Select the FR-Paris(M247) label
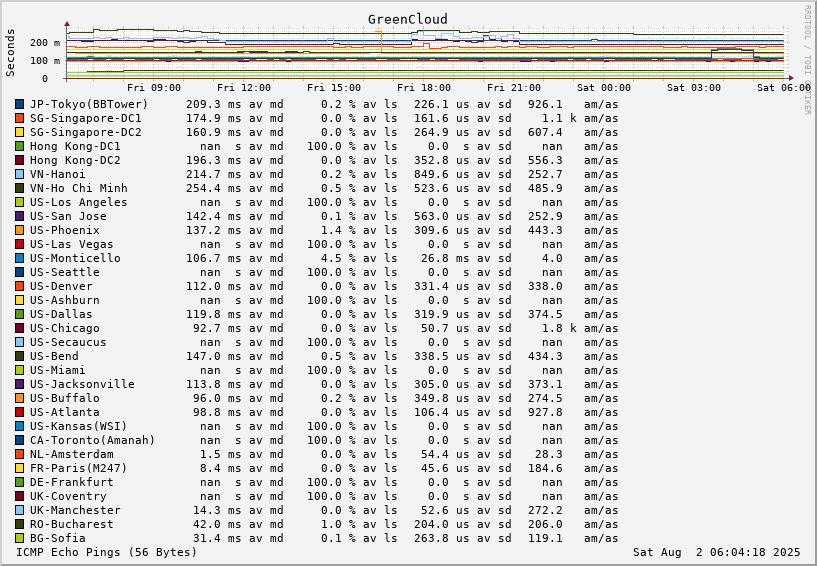 click(x=79, y=468)
